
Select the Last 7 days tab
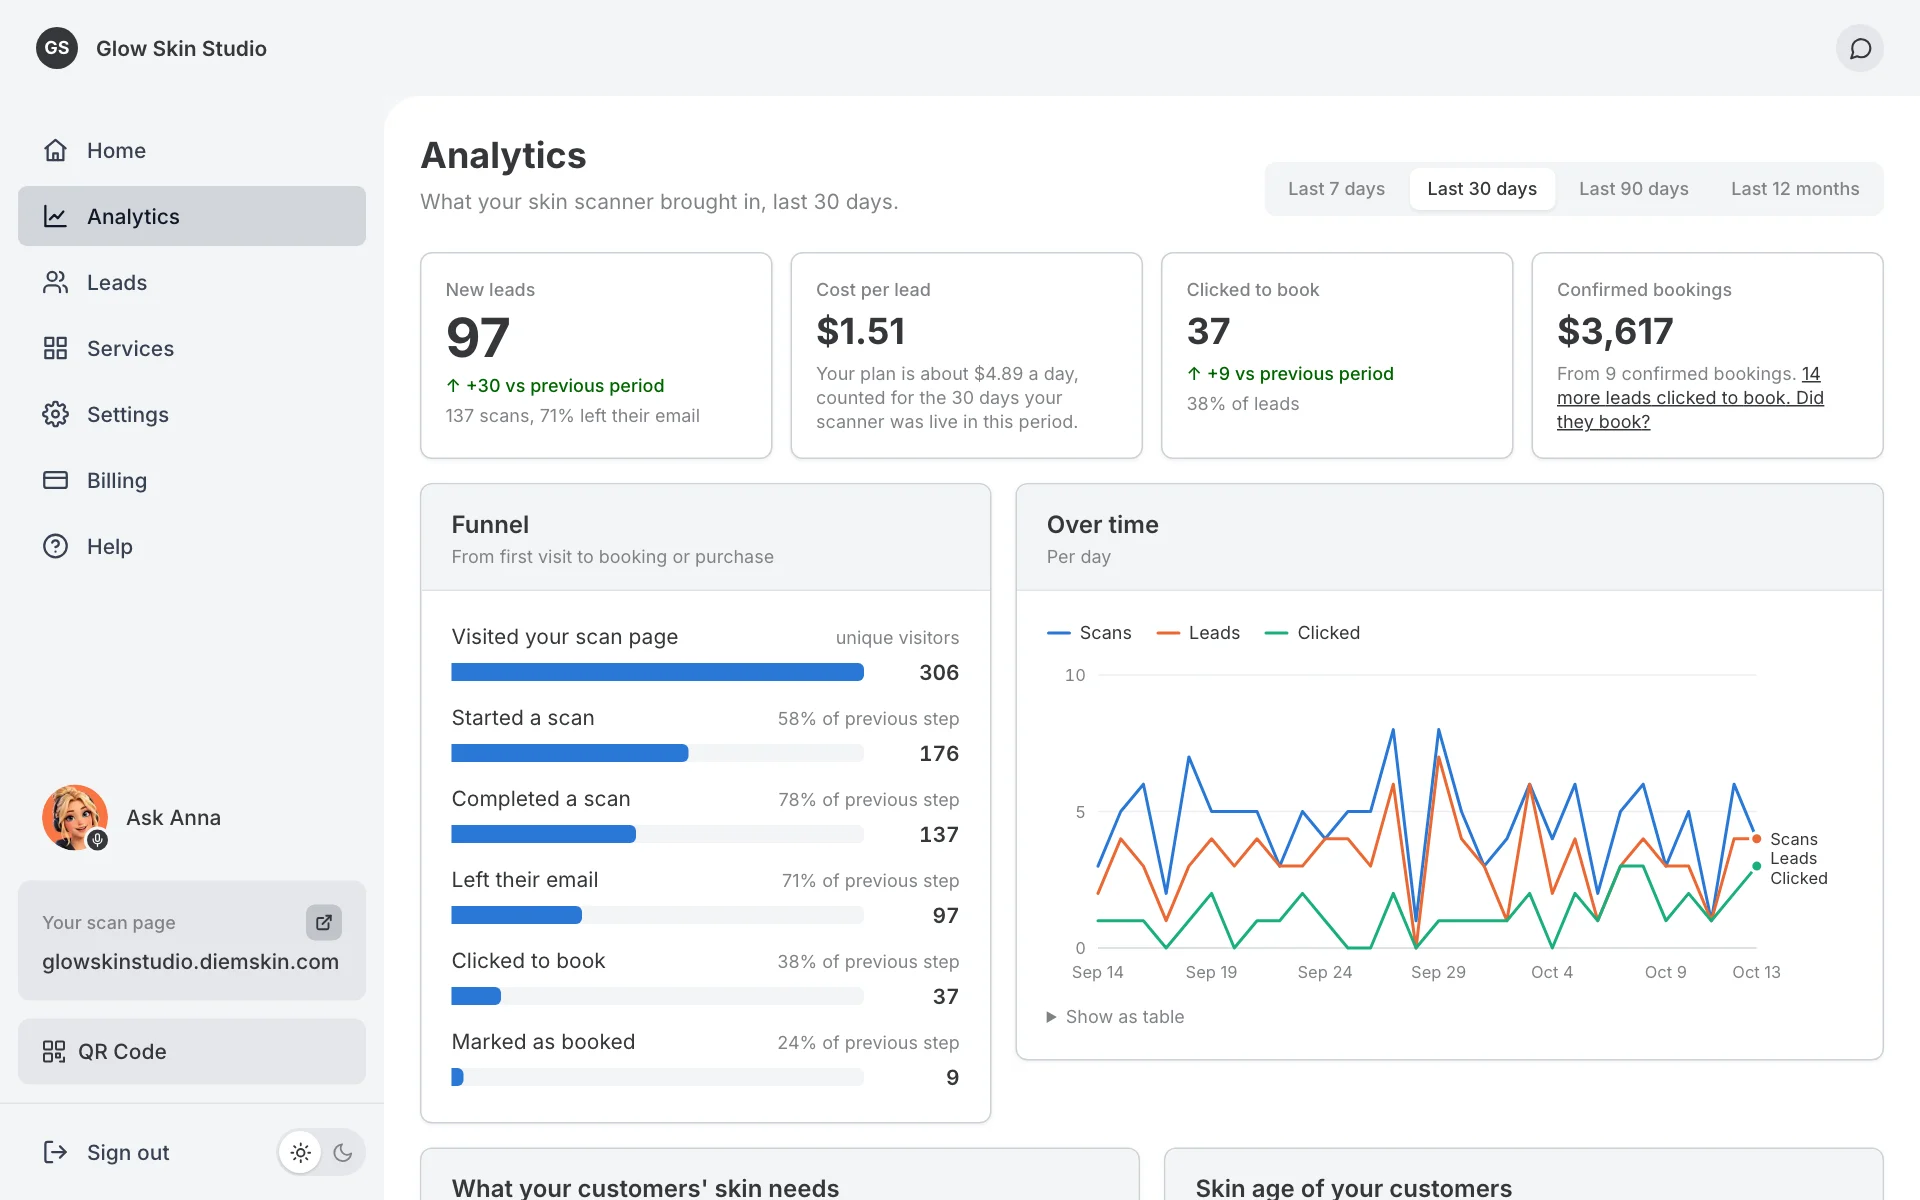(x=1336, y=189)
